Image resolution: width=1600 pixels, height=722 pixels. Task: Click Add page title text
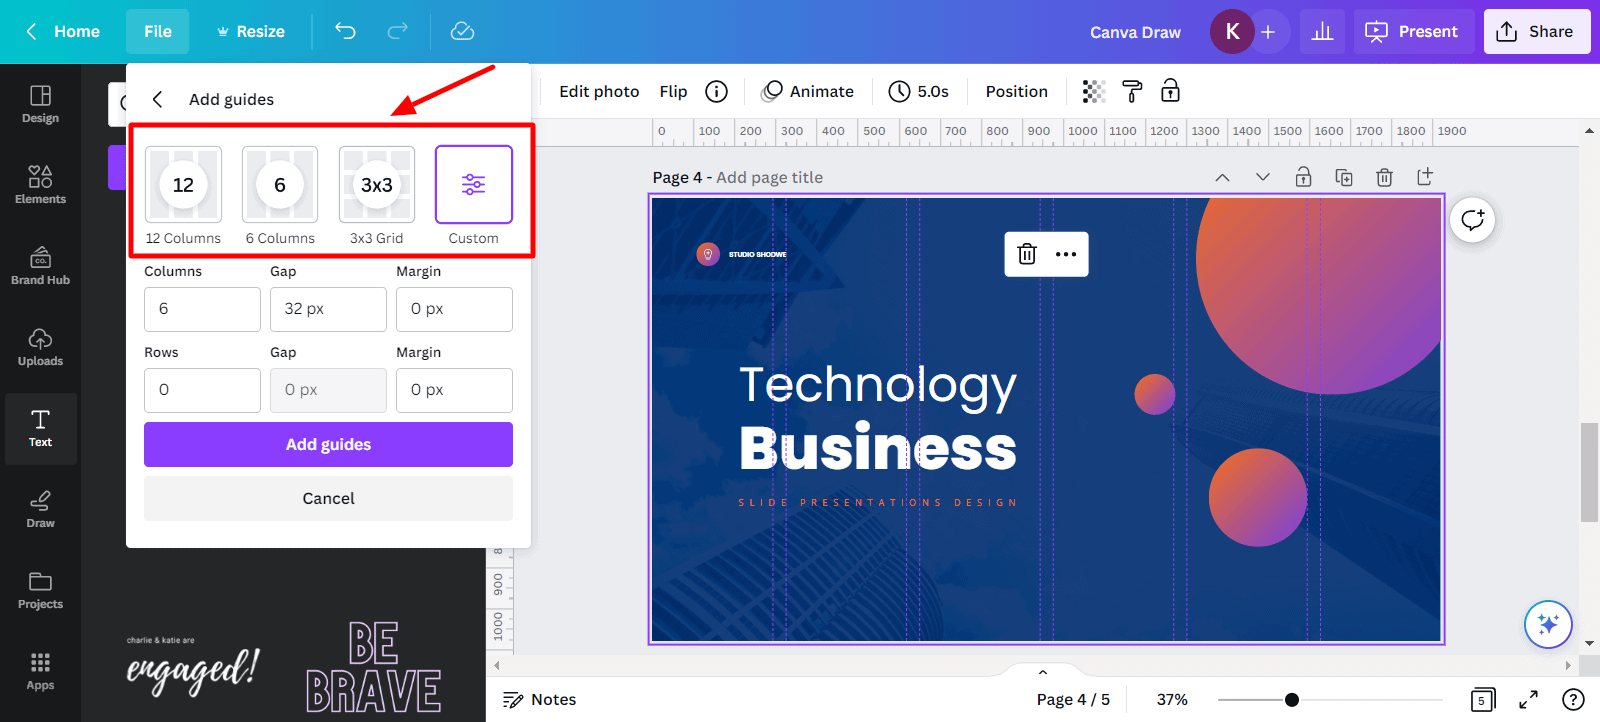(769, 177)
